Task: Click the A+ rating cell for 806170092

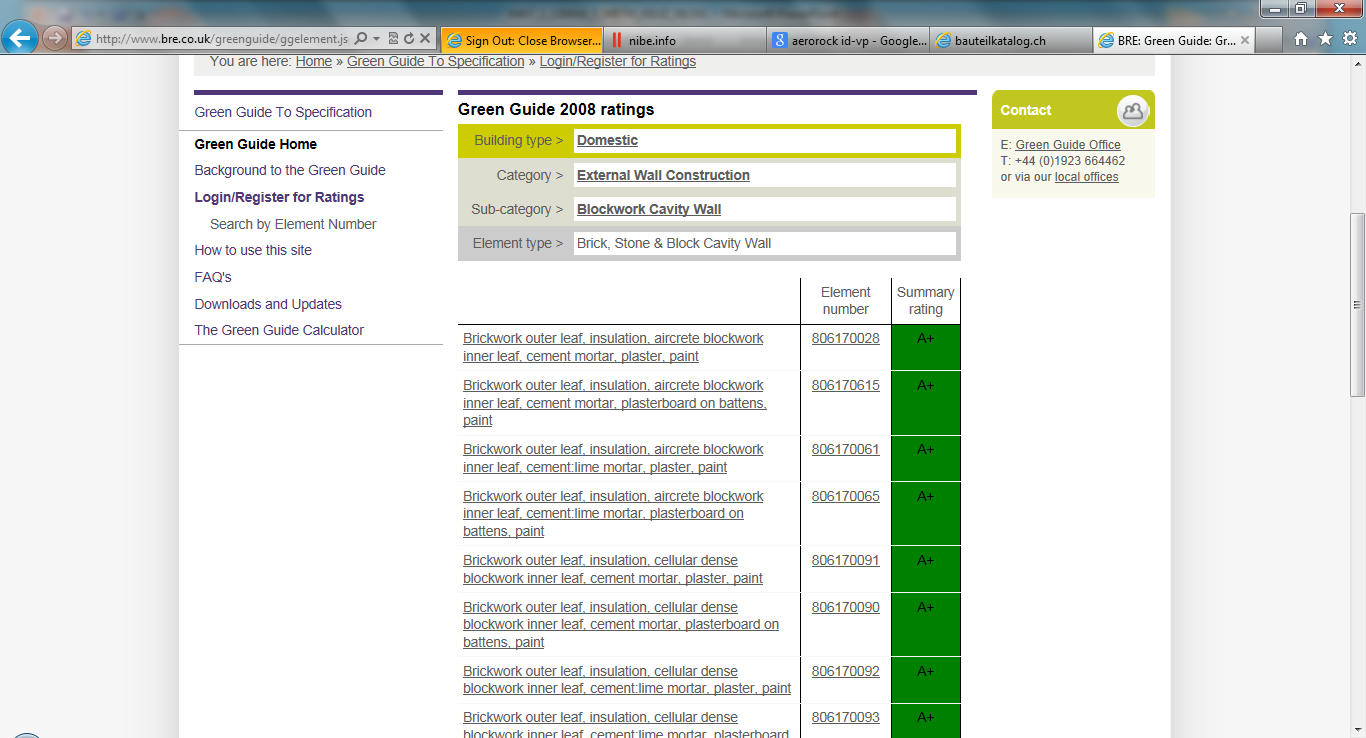Action: (926, 680)
